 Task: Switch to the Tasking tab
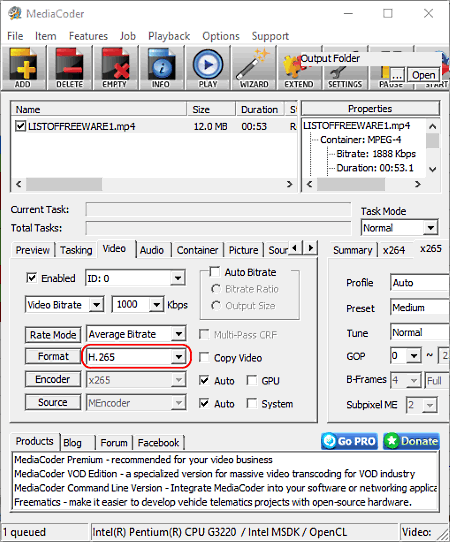[x=76, y=250]
